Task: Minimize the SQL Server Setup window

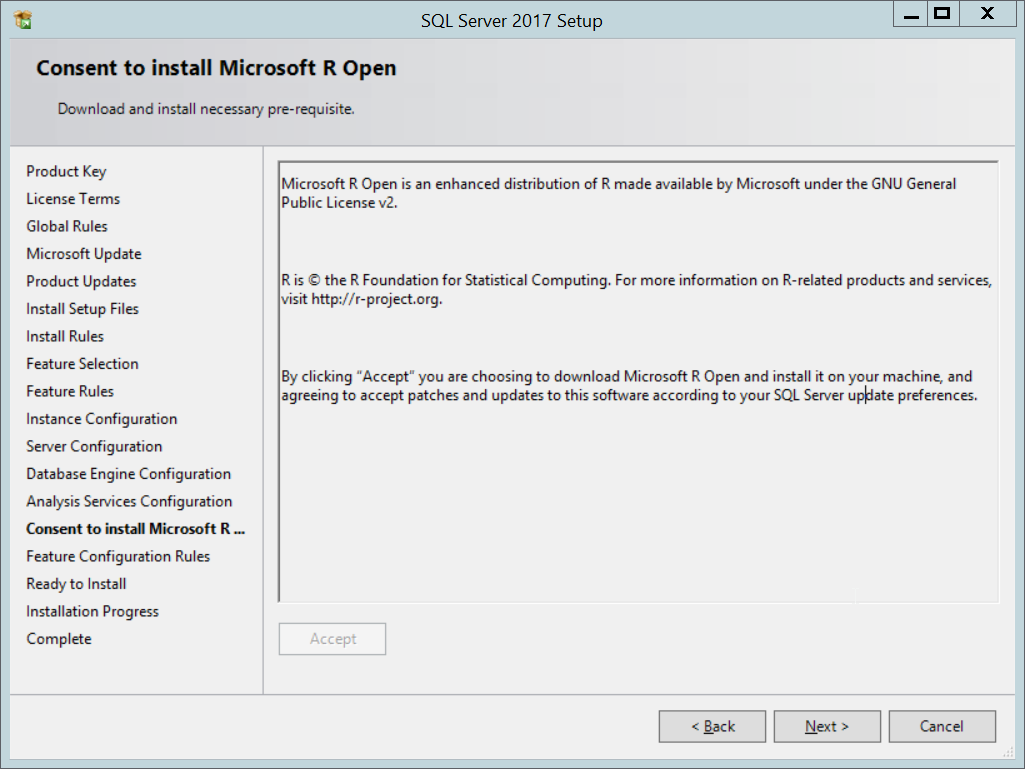Action: 910,14
